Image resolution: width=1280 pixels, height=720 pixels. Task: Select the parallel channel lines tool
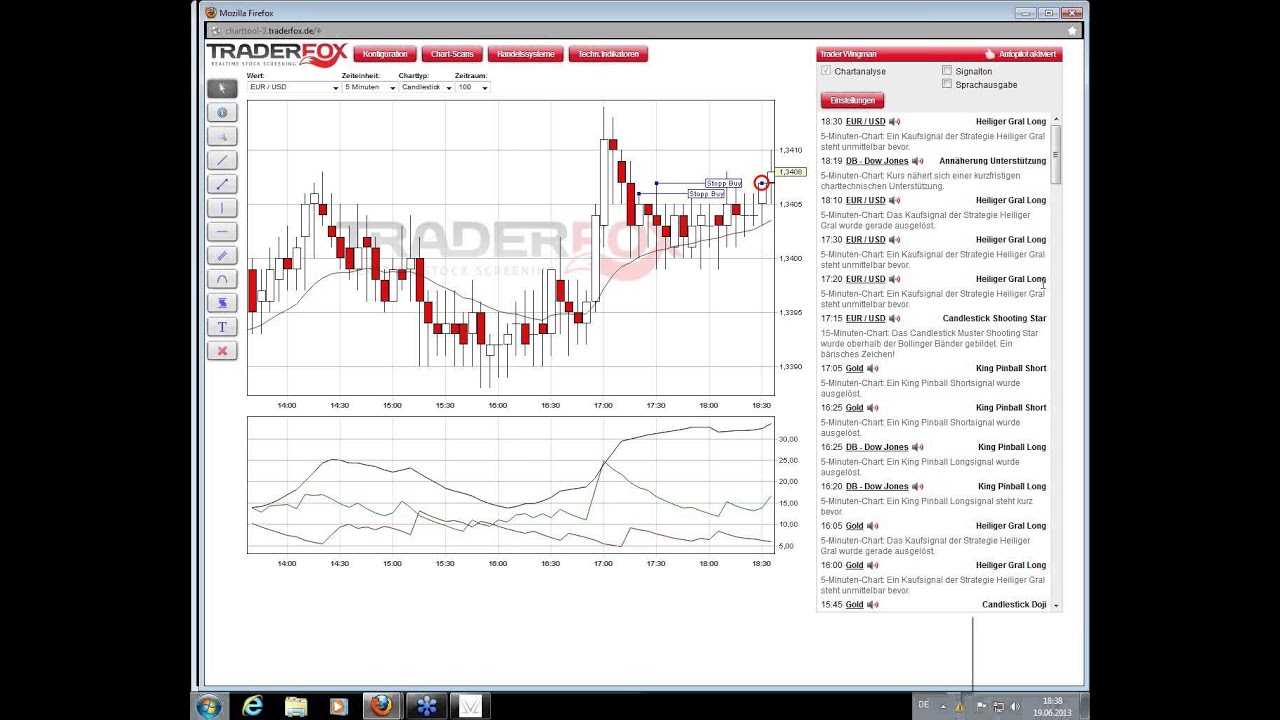(222, 255)
